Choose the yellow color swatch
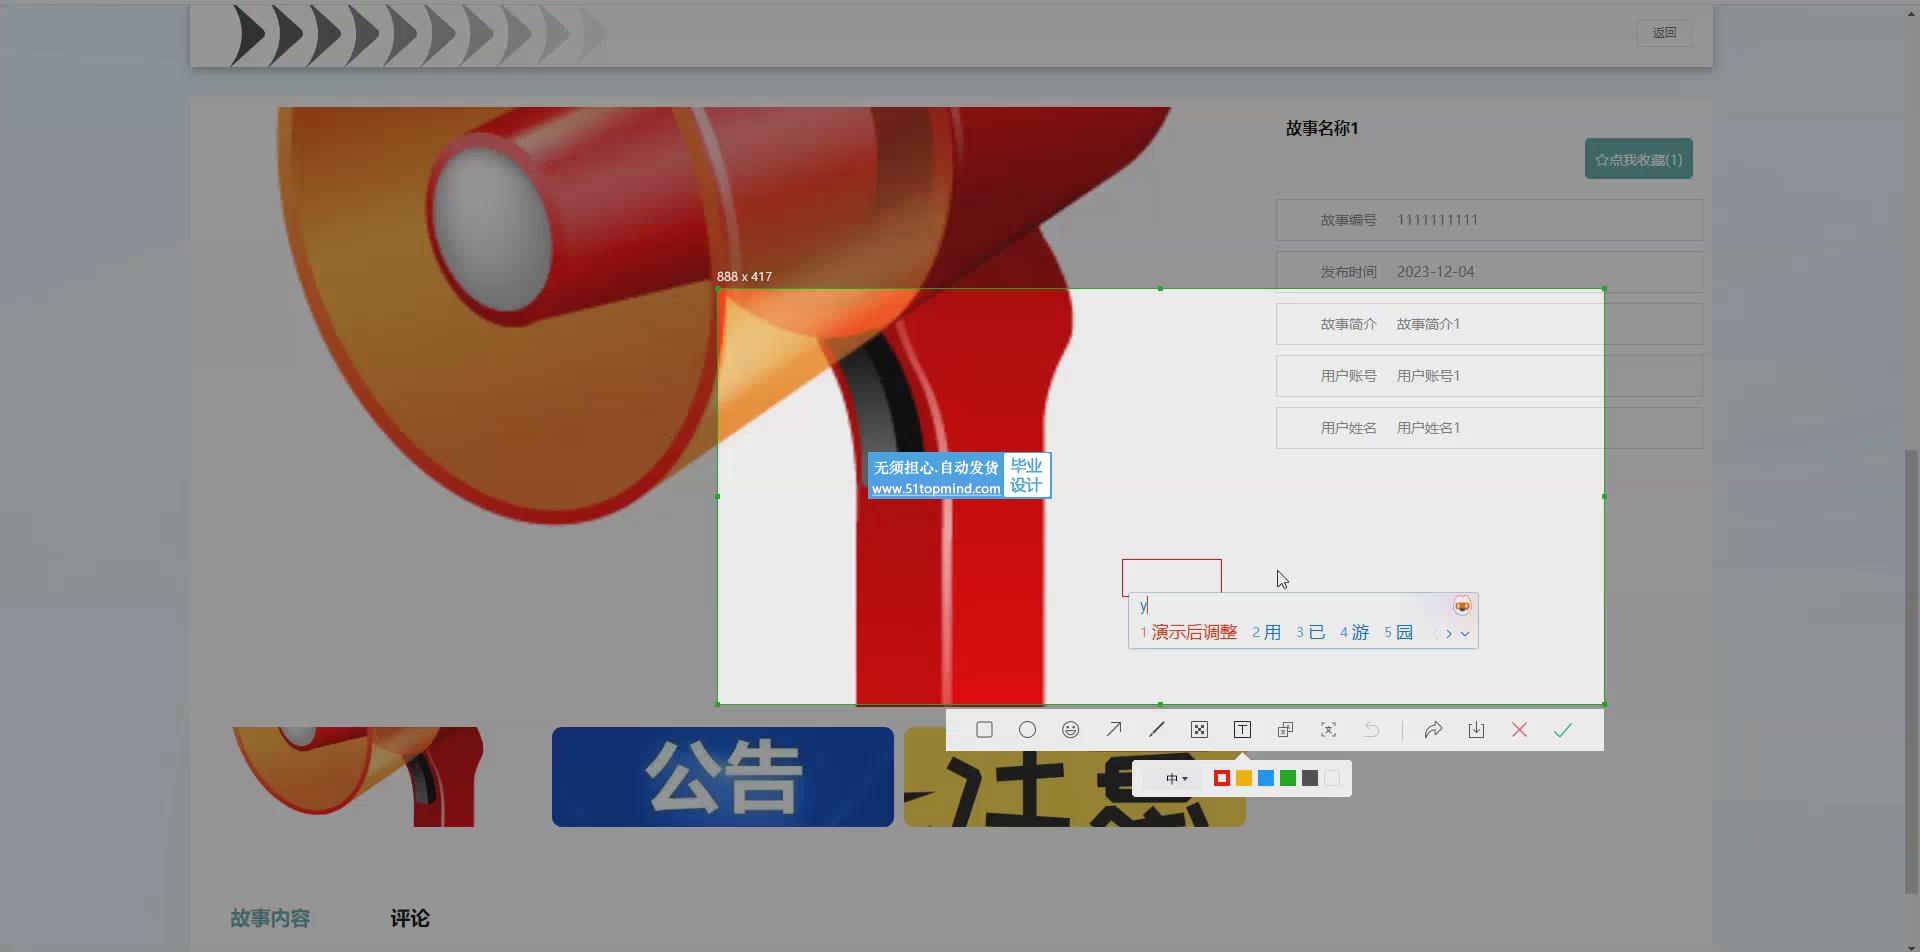This screenshot has width=1920, height=952. tap(1243, 778)
